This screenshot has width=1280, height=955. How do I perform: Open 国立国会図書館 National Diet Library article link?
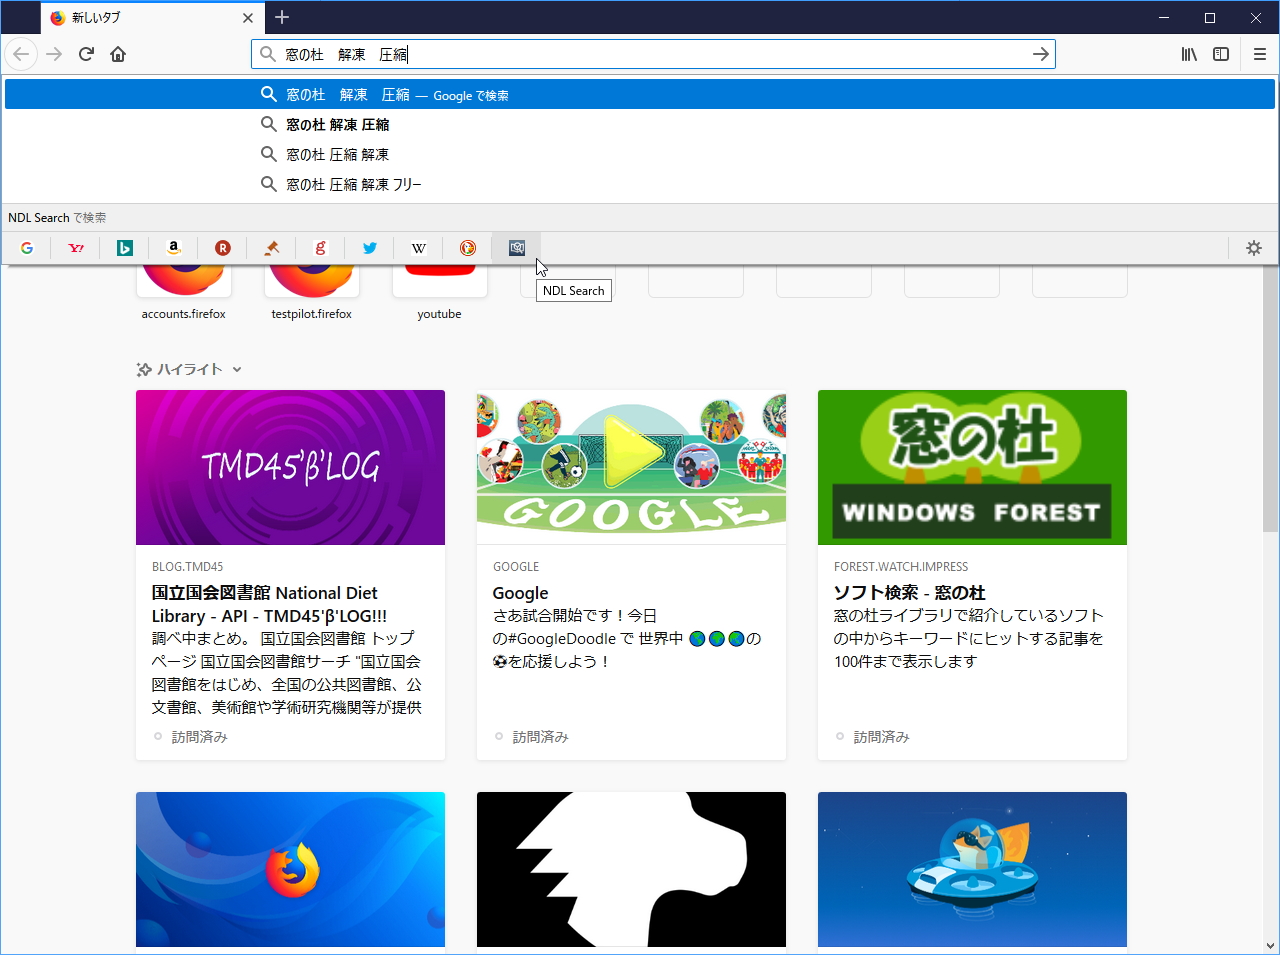[x=269, y=604]
